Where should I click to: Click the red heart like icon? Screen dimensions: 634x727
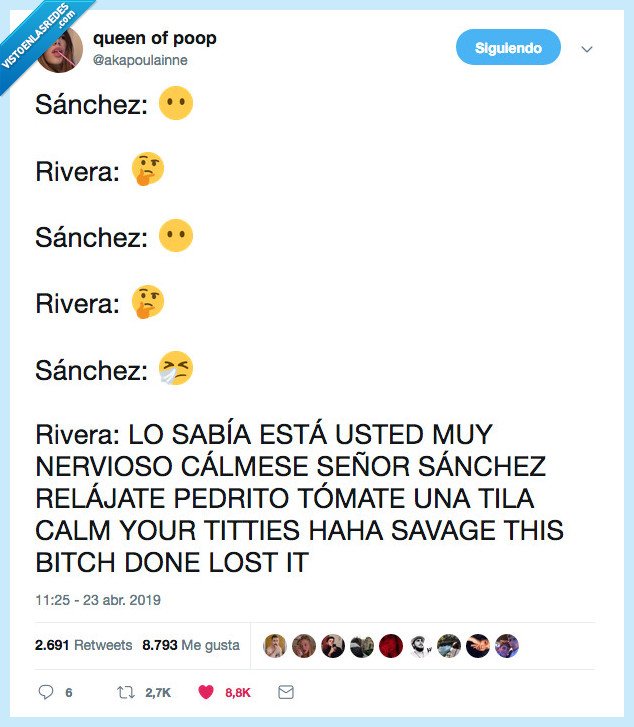point(206,692)
